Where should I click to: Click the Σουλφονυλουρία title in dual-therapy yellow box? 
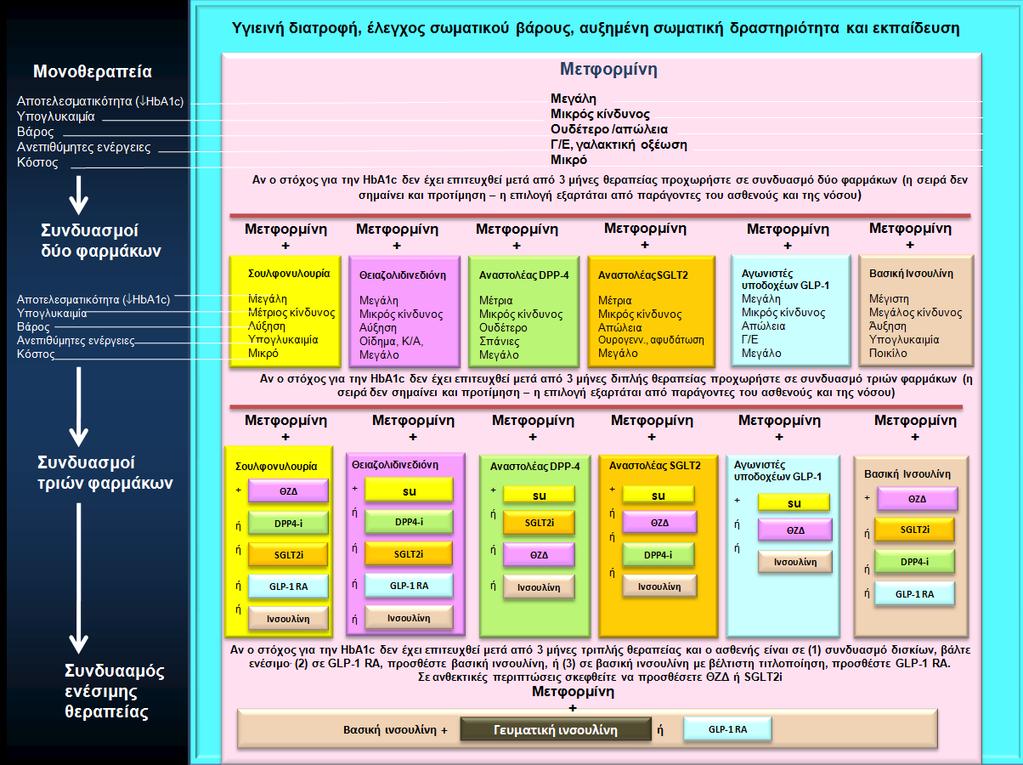tap(289, 274)
